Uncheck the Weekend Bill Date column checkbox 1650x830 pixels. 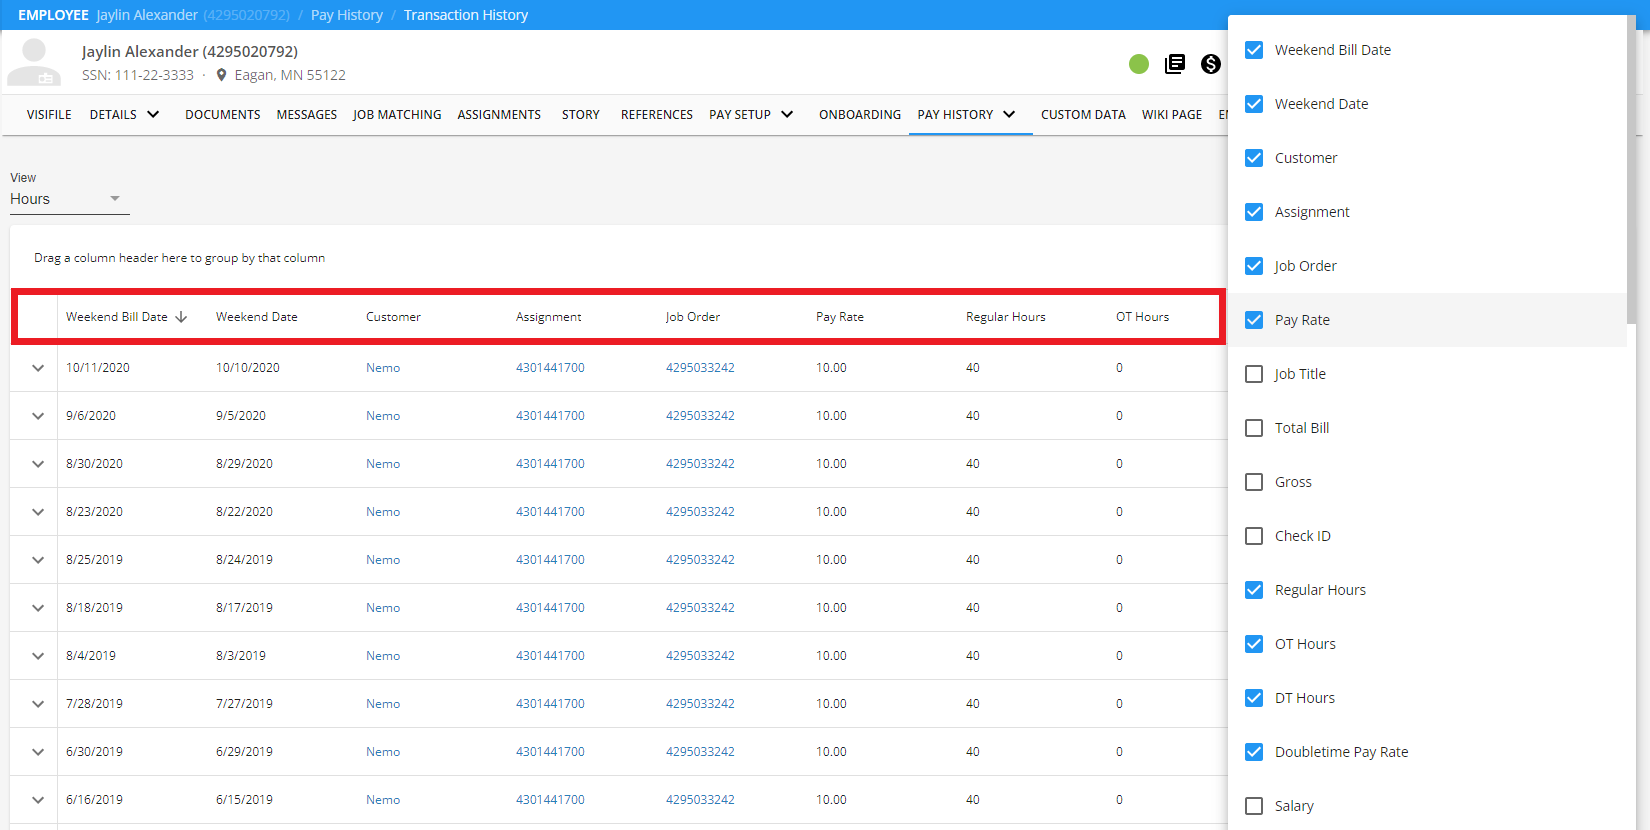[1254, 50]
